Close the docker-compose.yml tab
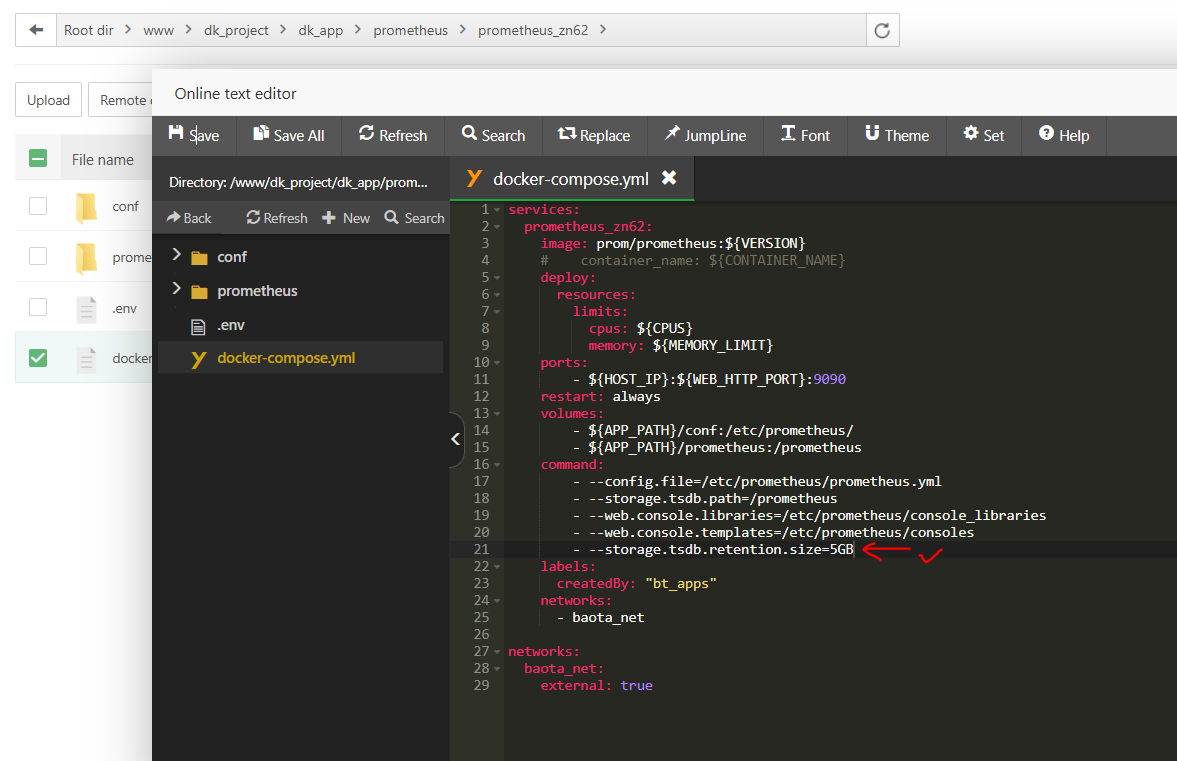1177x761 pixels. pyautogui.click(x=669, y=178)
